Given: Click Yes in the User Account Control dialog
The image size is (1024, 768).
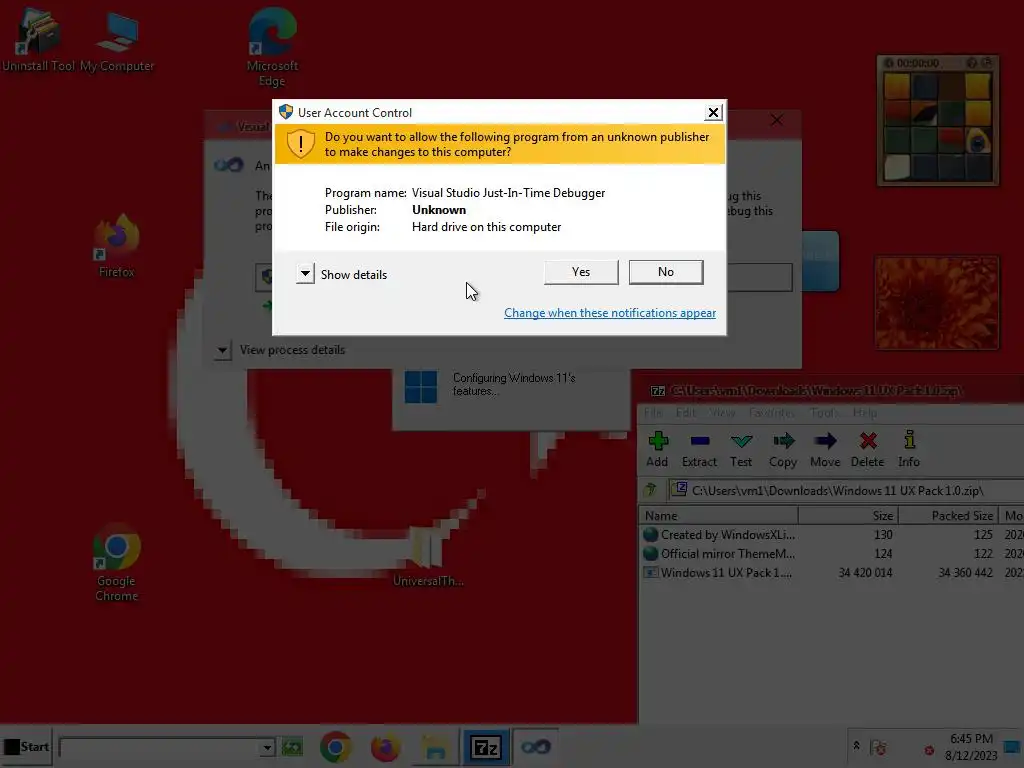Looking at the screenshot, I should point(581,272).
